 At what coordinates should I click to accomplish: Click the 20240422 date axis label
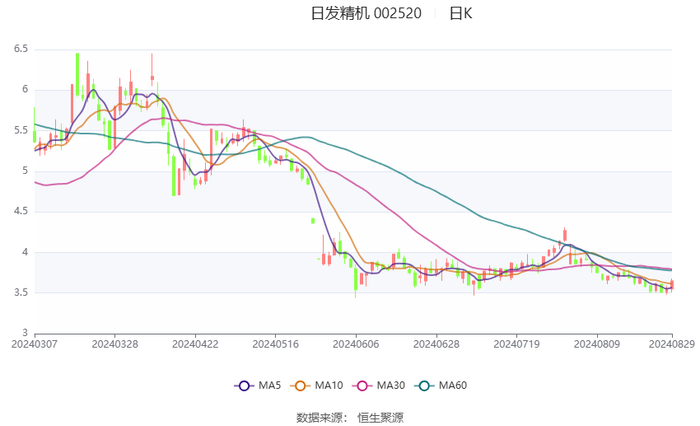point(195,344)
